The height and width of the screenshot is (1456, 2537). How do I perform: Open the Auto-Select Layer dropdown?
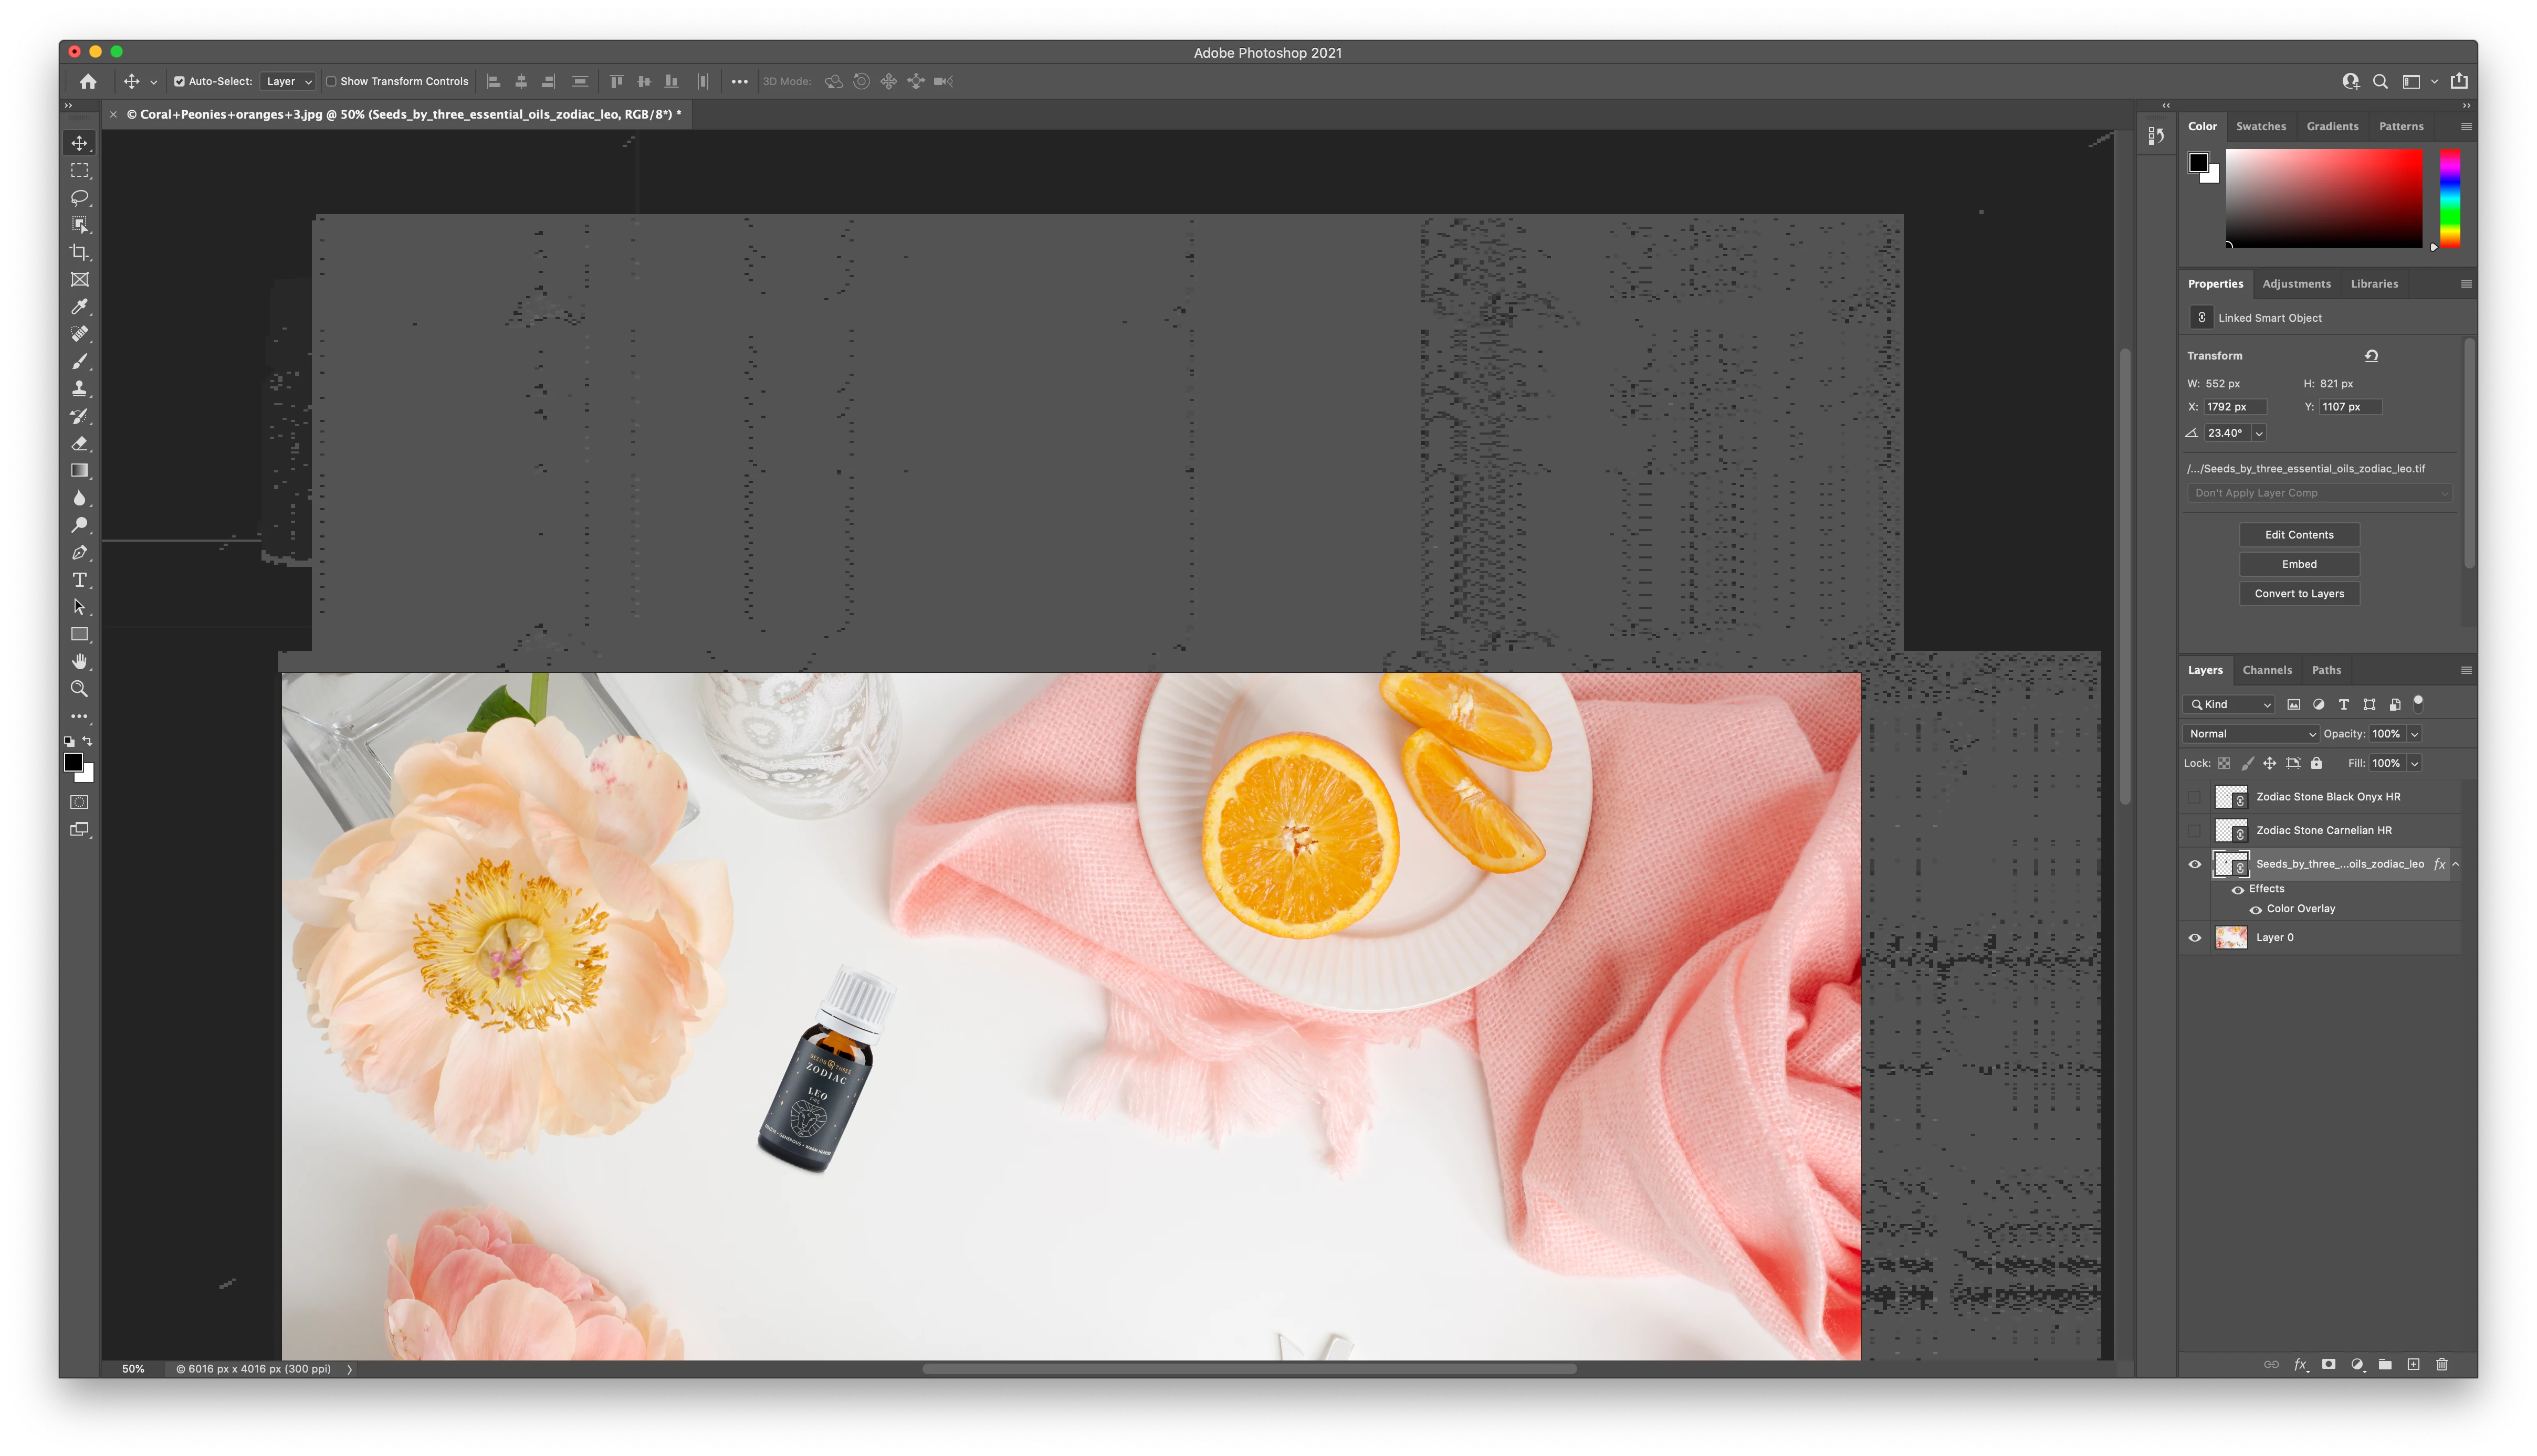(288, 82)
